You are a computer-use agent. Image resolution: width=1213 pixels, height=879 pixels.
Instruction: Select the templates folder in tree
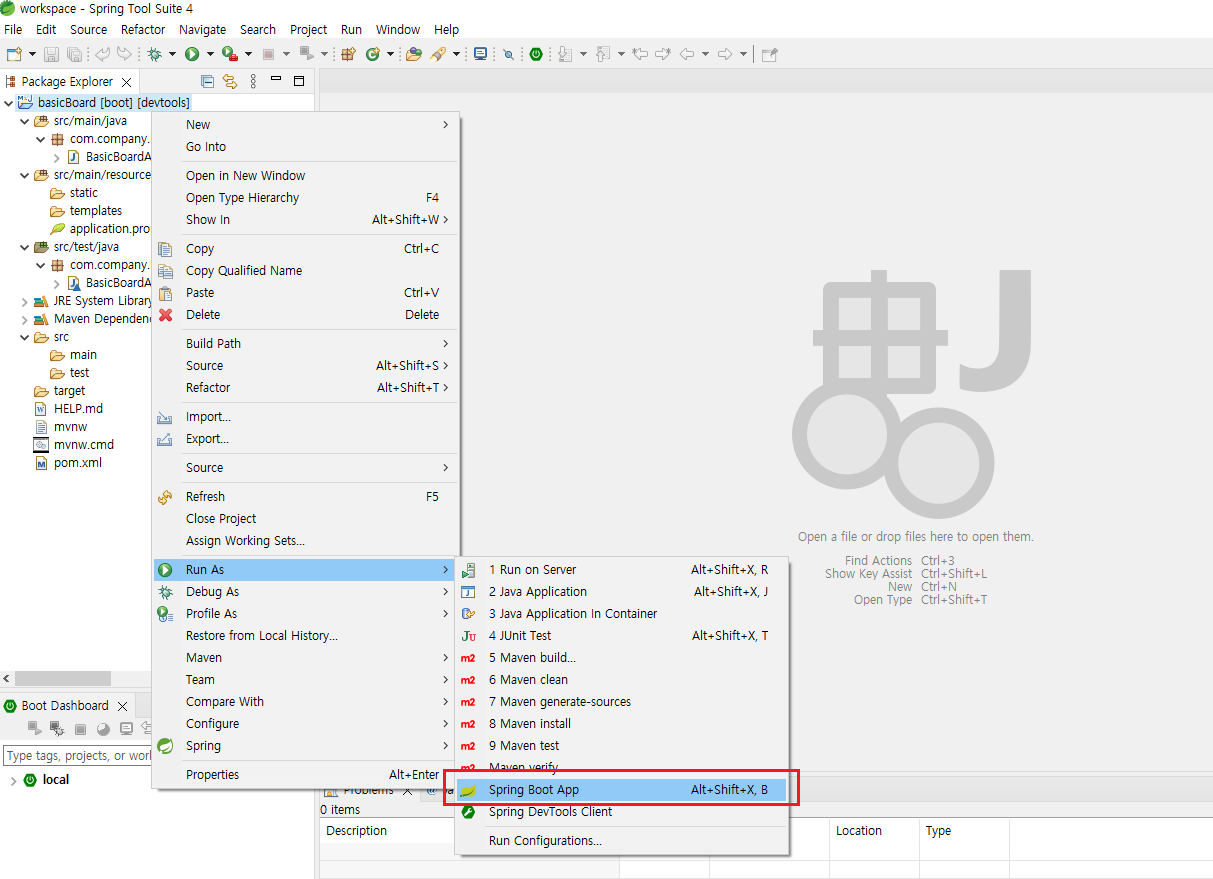(96, 211)
